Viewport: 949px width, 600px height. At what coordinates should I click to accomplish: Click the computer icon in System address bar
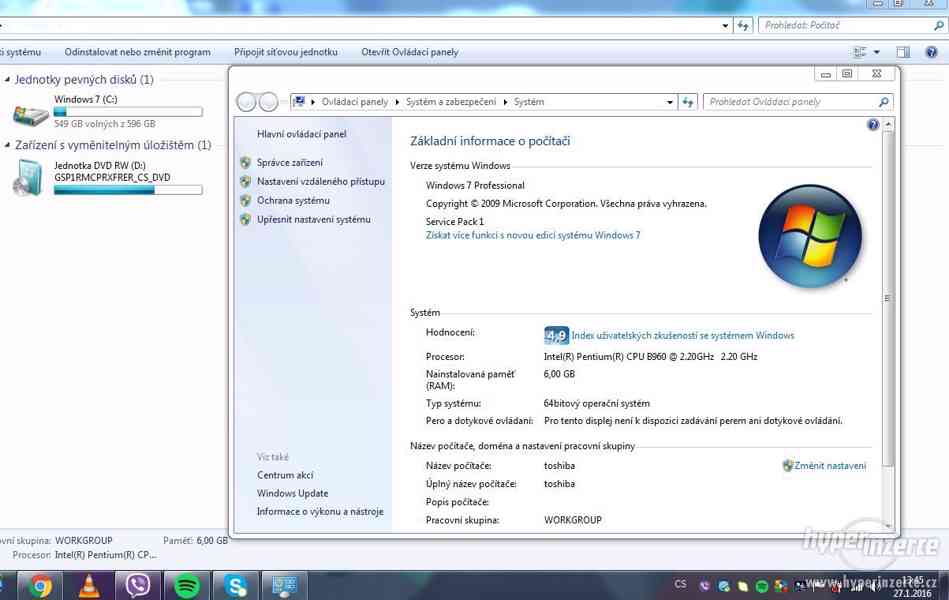coord(299,102)
